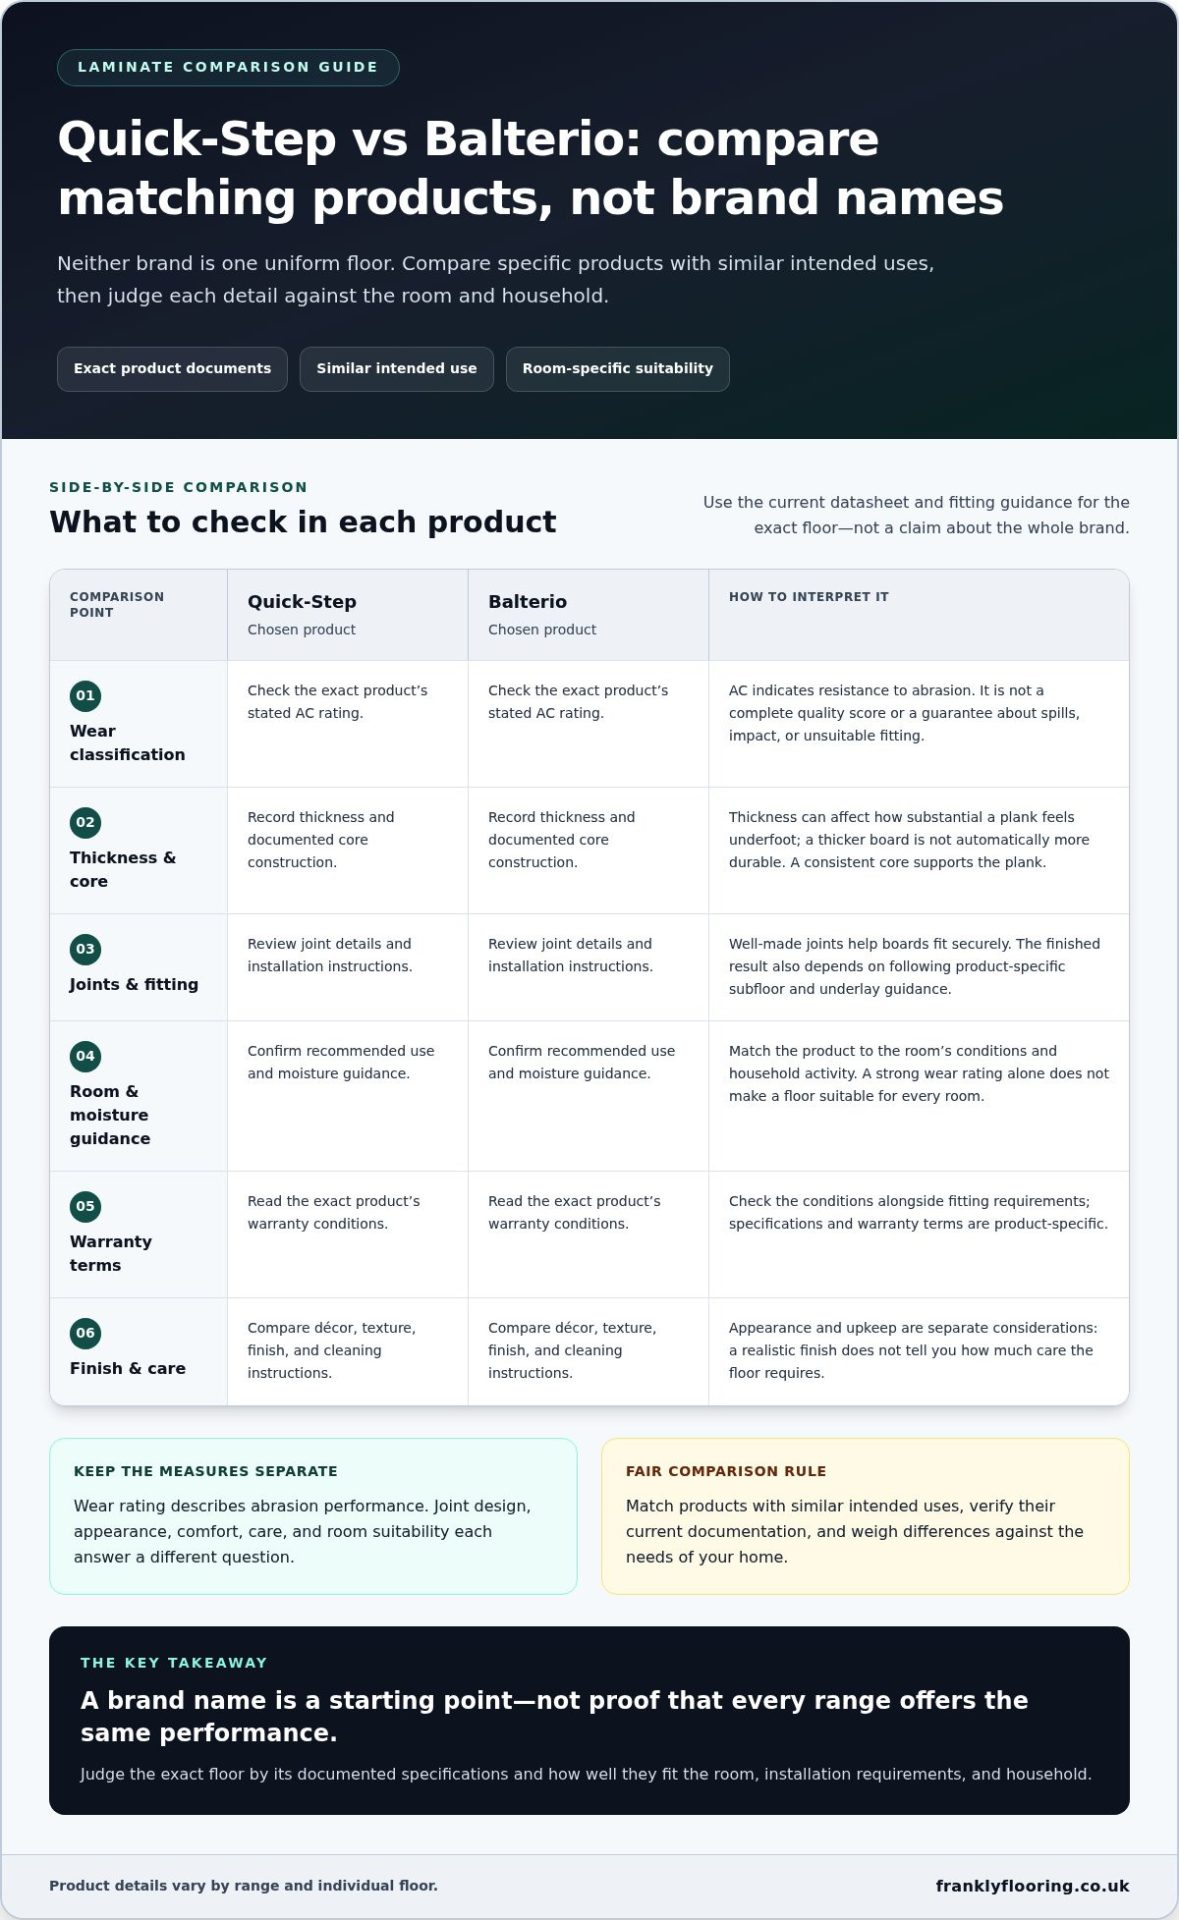Click the Warranty terms row label
The image size is (1179, 1920).
tap(111, 1253)
